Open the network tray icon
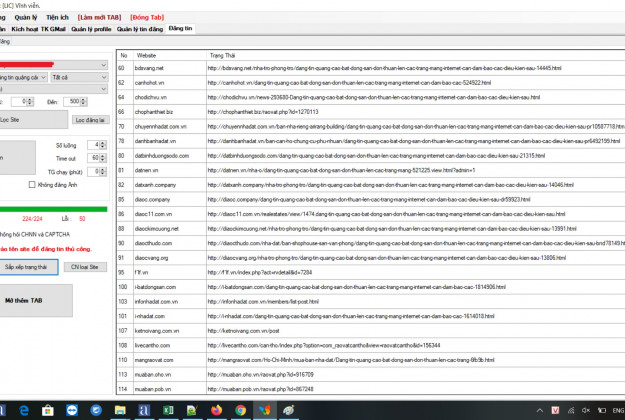The width and height of the screenshot is (625, 420). (571, 410)
